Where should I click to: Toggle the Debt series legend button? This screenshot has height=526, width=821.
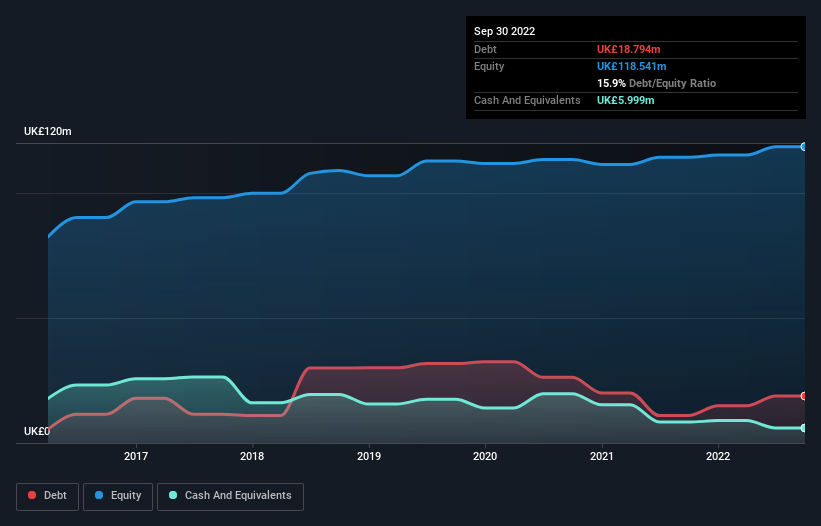click(48, 496)
